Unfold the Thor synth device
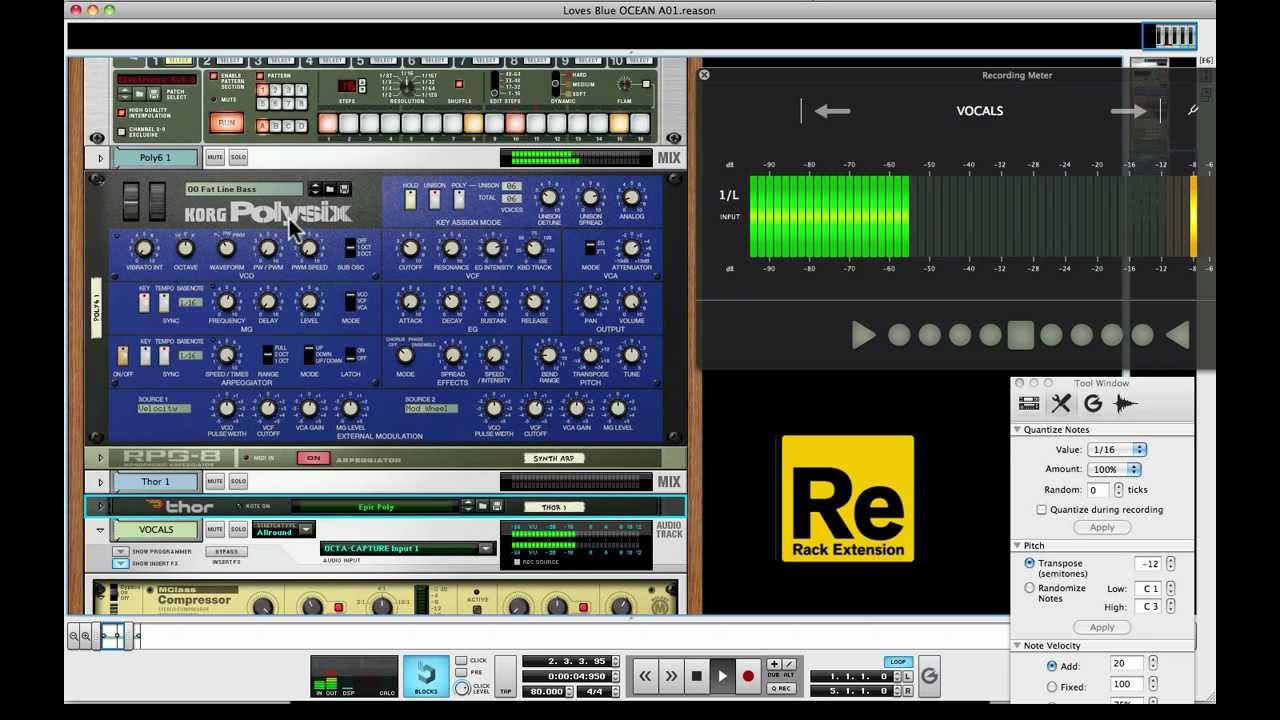1280x720 pixels. pyautogui.click(x=100, y=507)
